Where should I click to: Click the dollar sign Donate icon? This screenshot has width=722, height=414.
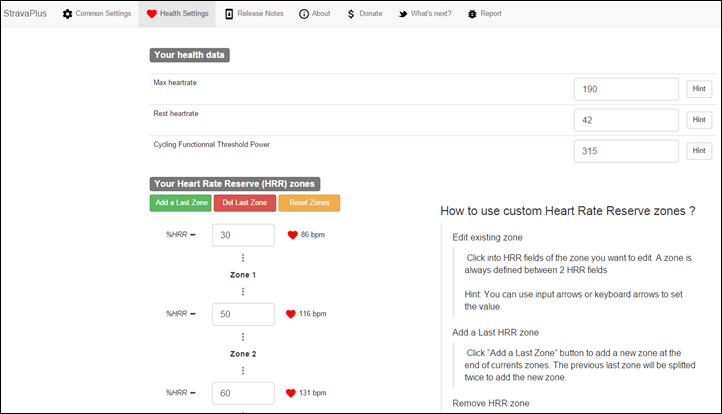[351, 14]
